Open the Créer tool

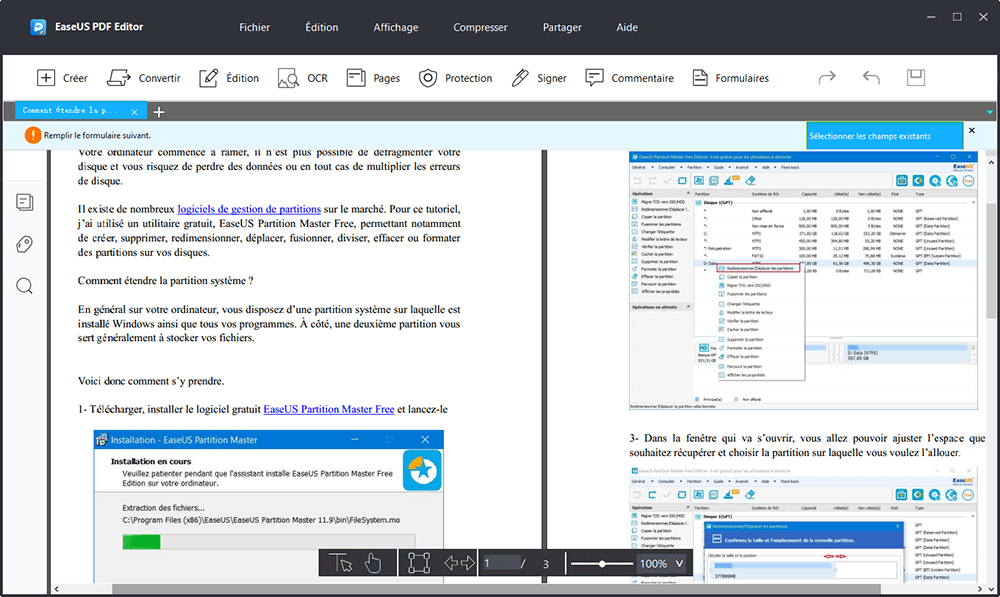(x=62, y=78)
